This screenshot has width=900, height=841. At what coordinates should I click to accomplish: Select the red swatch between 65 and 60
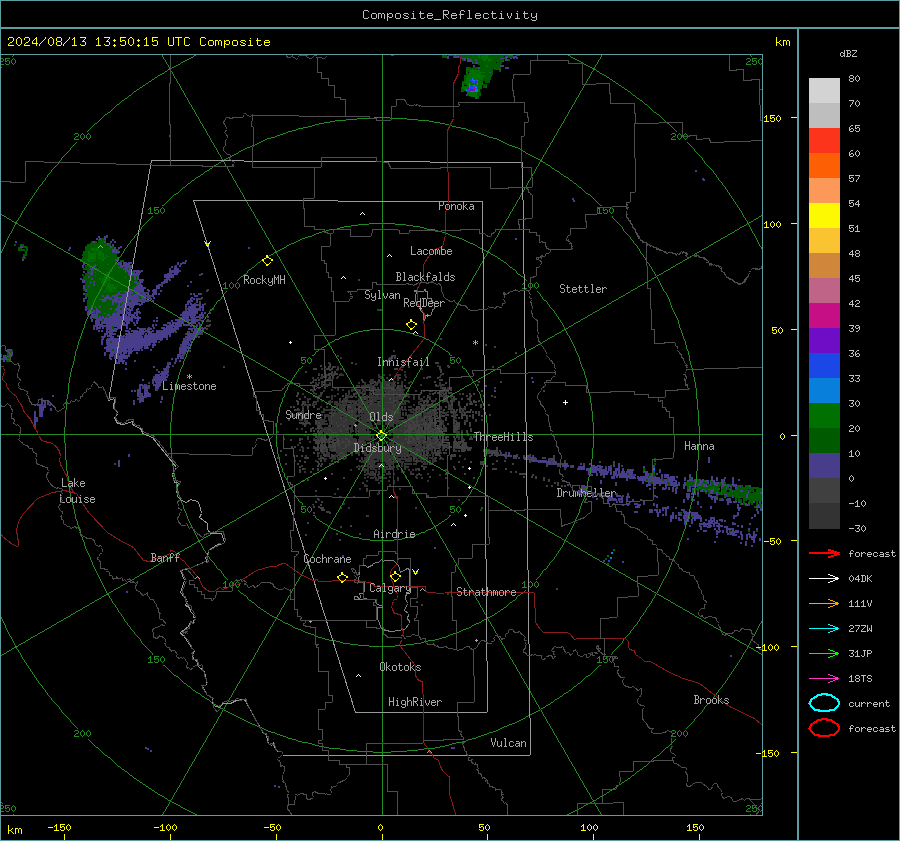click(824, 141)
